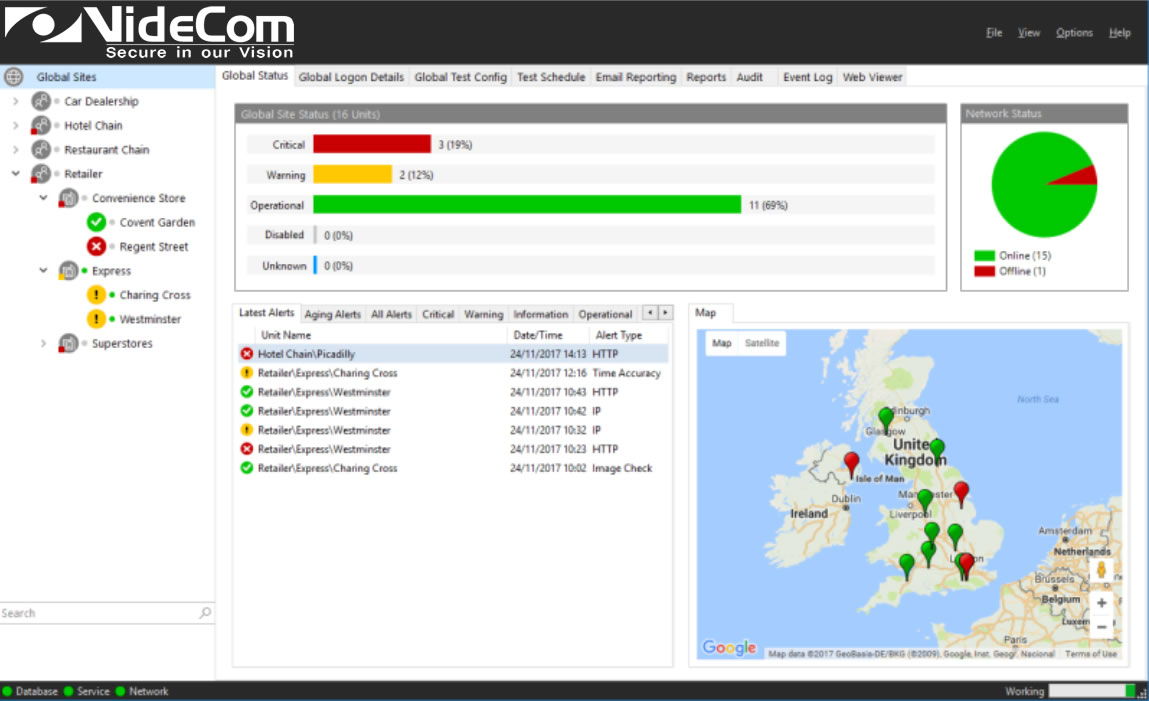Click Covent Garden's green check status icon

coord(96,222)
